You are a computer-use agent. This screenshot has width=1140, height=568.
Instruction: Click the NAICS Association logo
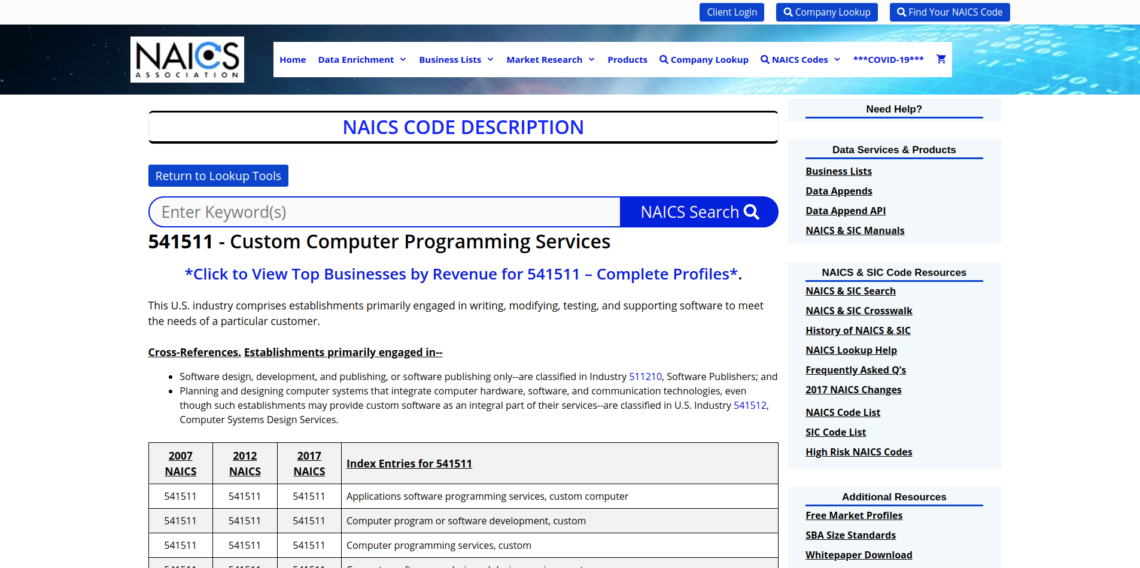(x=187, y=59)
